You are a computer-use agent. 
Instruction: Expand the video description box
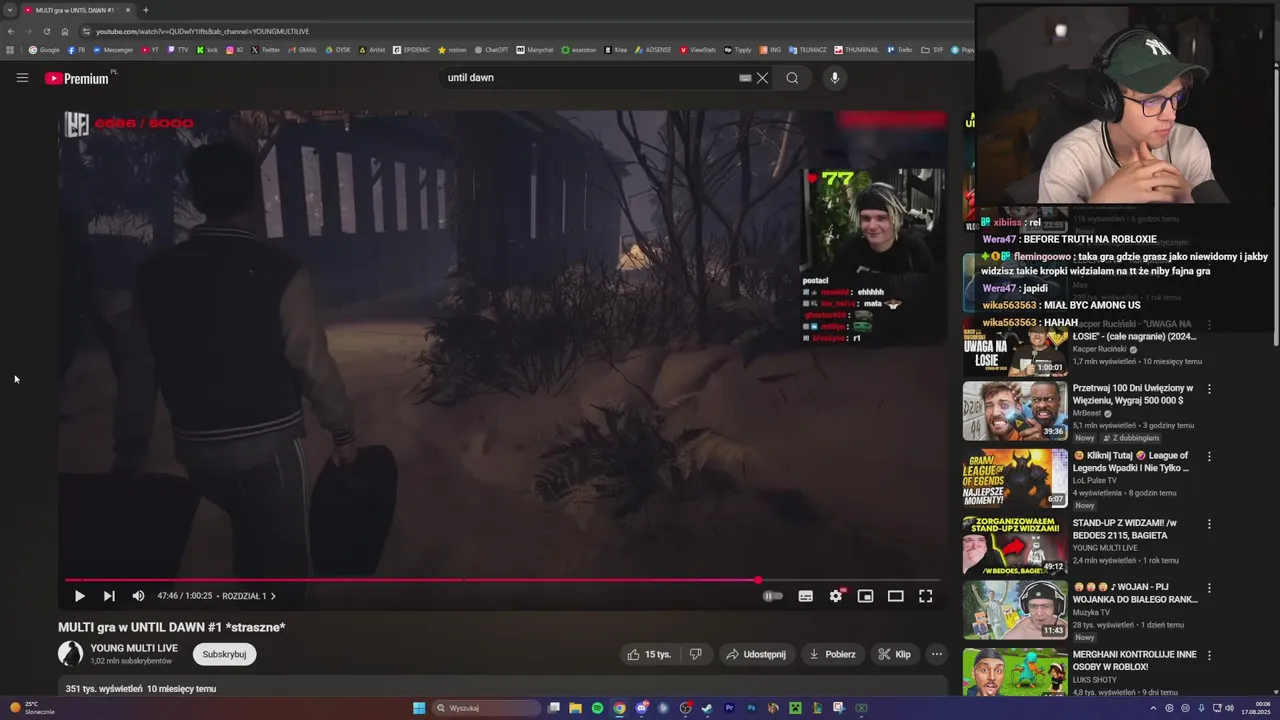pyautogui.click(x=503, y=688)
